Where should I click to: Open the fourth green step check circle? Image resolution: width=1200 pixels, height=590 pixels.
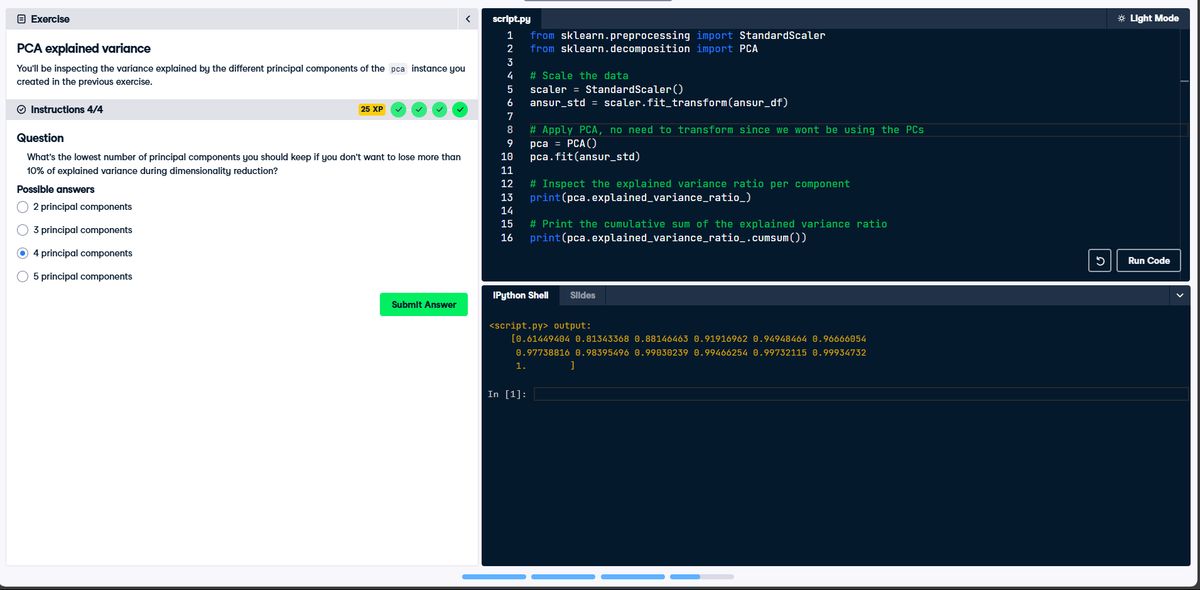tap(461, 109)
